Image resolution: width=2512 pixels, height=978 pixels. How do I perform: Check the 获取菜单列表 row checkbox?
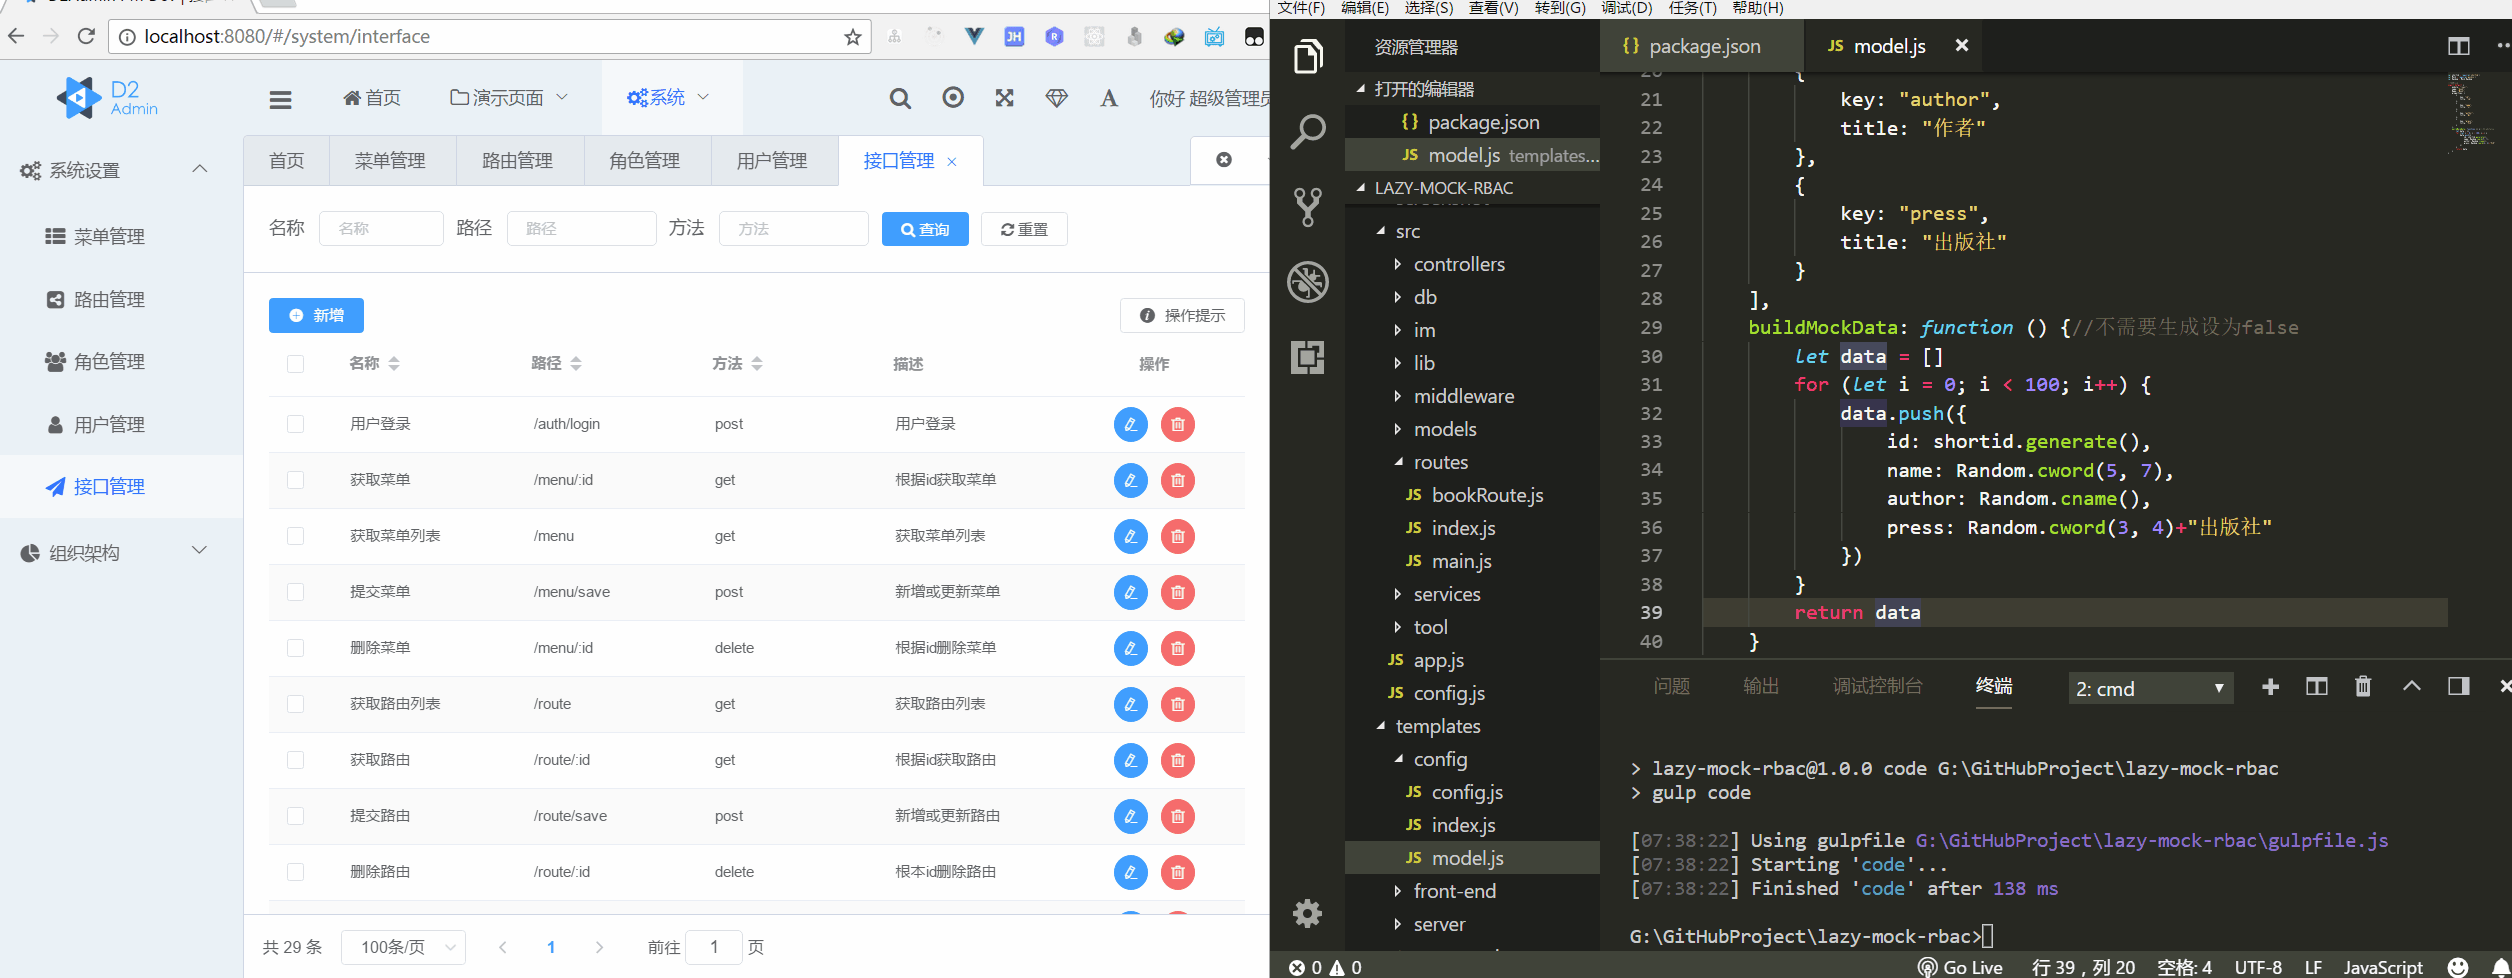[x=295, y=536]
